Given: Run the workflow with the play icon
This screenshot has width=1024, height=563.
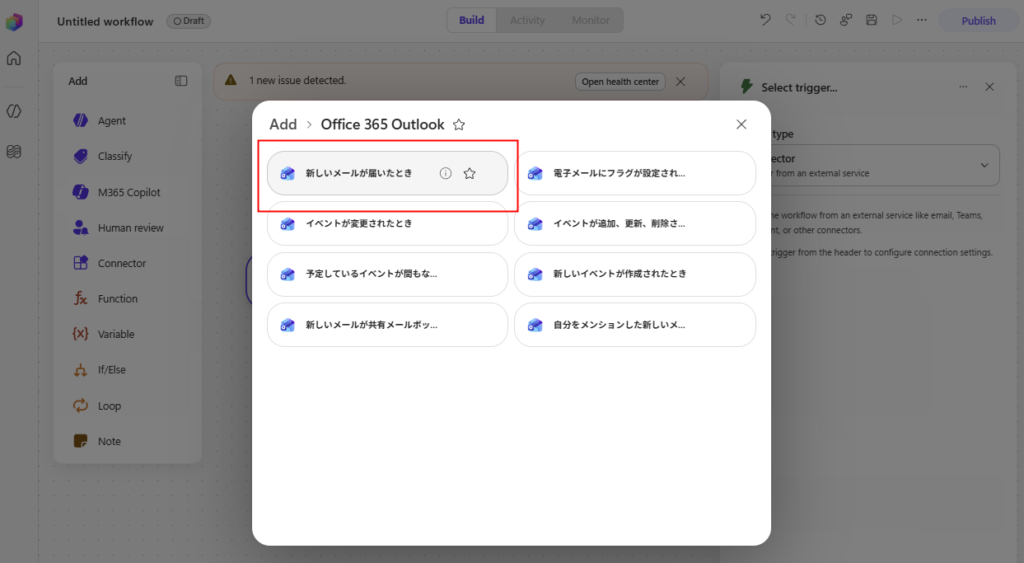Looking at the screenshot, I should [x=897, y=20].
